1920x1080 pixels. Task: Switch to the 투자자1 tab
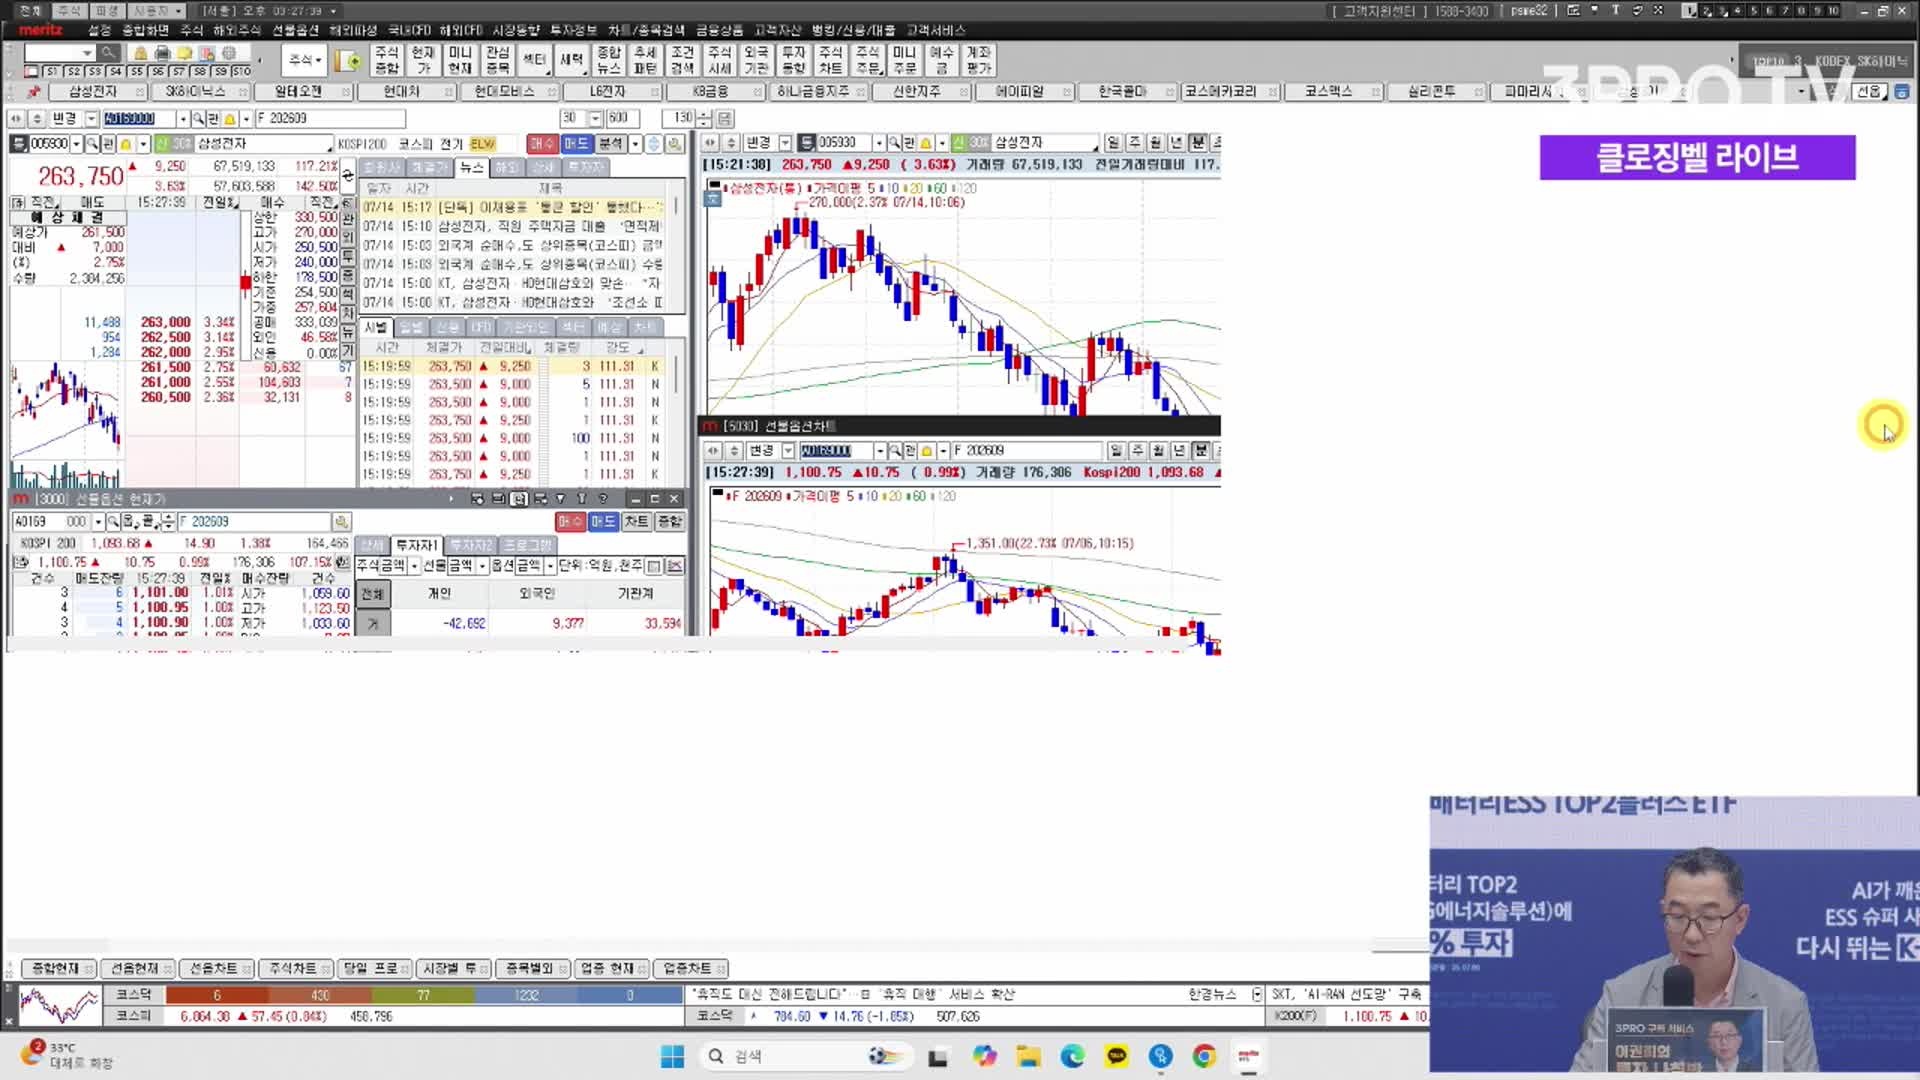pyautogui.click(x=416, y=545)
